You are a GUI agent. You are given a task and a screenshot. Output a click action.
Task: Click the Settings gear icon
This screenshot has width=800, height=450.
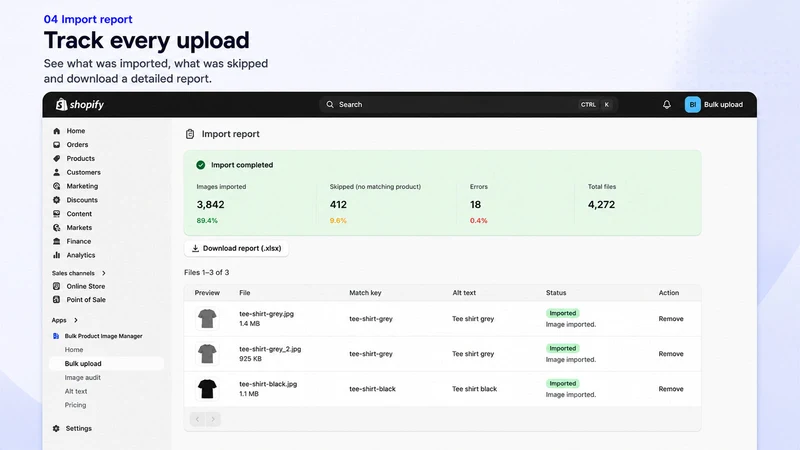click(56, 429)
